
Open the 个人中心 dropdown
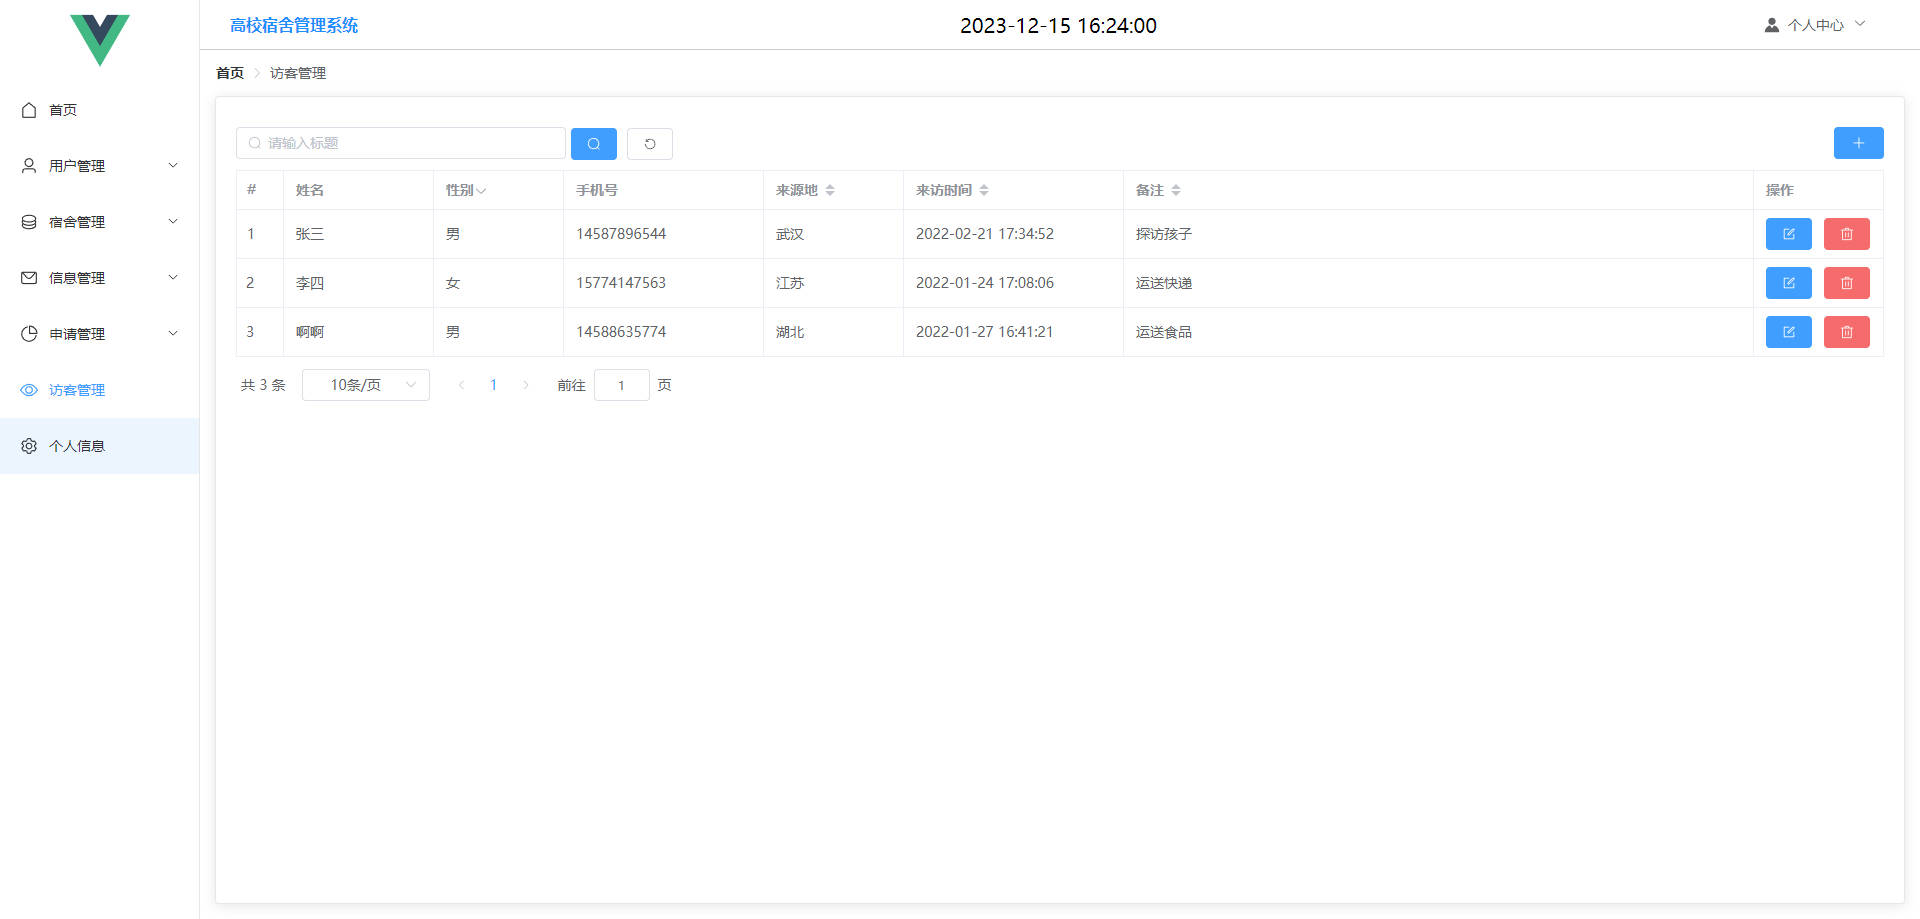(1815, 25)
